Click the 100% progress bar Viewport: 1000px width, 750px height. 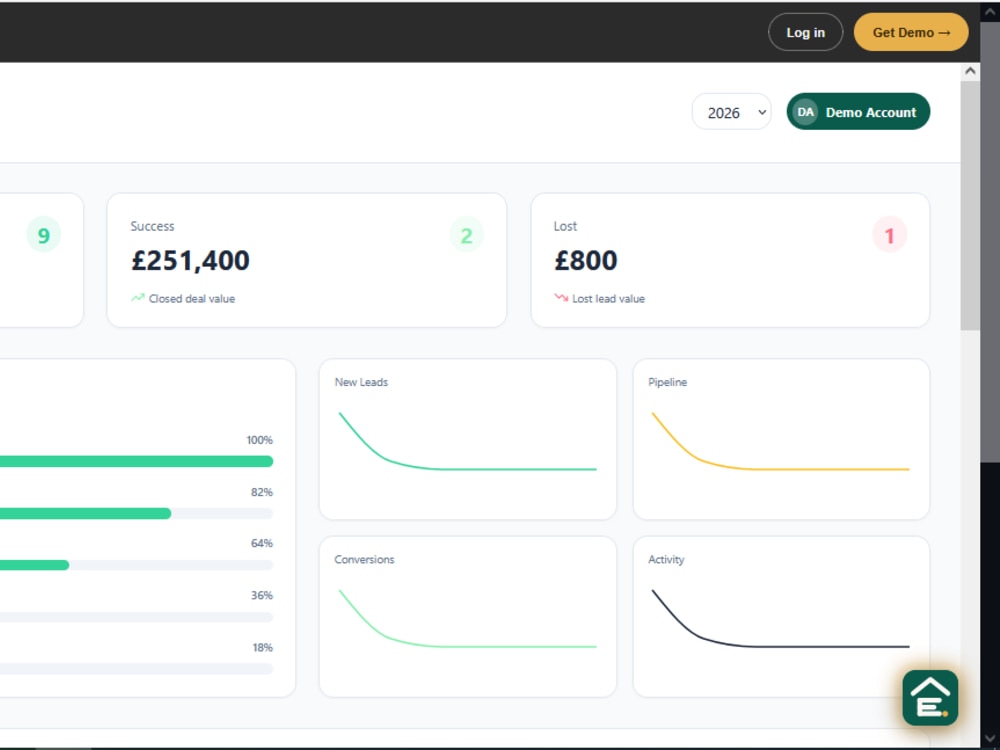[x=136, y=461]
